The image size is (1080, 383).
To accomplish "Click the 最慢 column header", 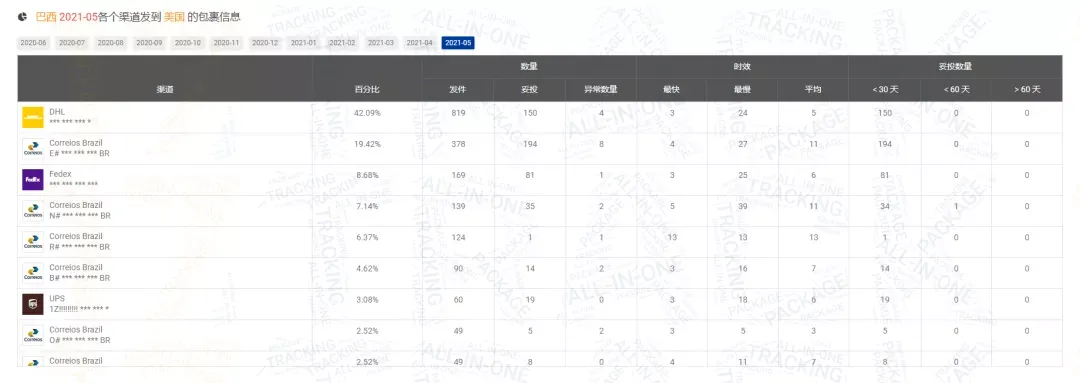I will tap(742, 90).
